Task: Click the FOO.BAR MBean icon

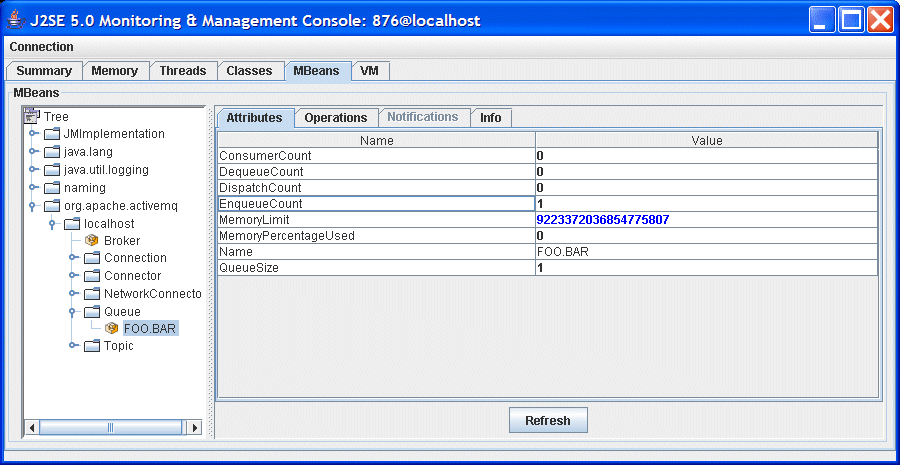Action: (112, 328)
